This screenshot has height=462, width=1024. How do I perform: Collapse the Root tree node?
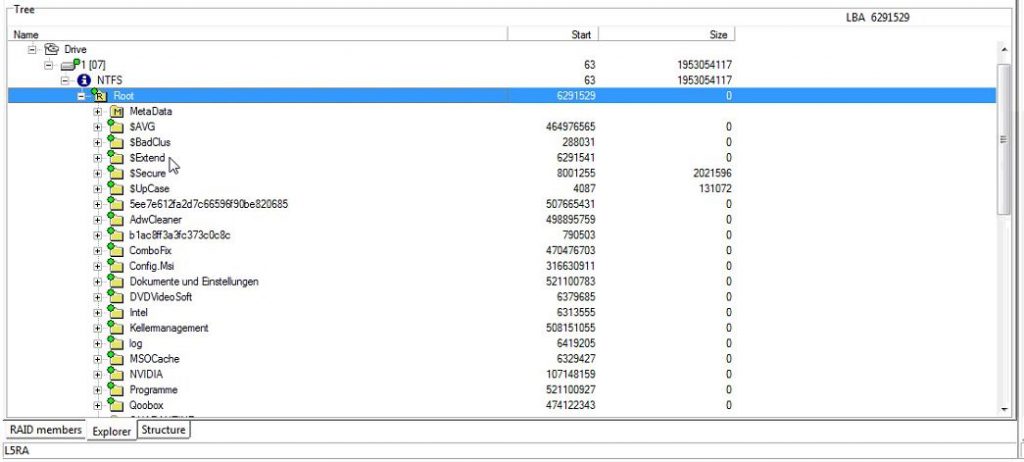[x=82, y=96]
